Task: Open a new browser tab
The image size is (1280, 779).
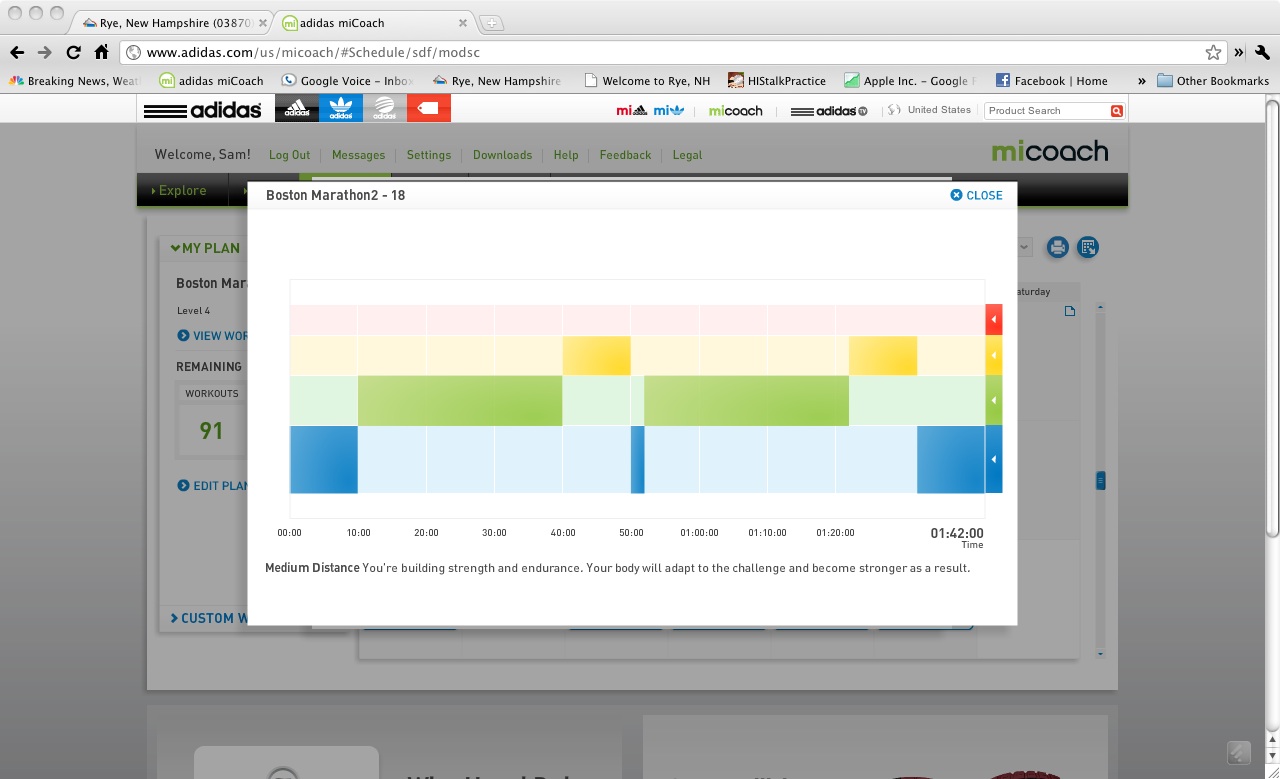Action: click(491, 22)
